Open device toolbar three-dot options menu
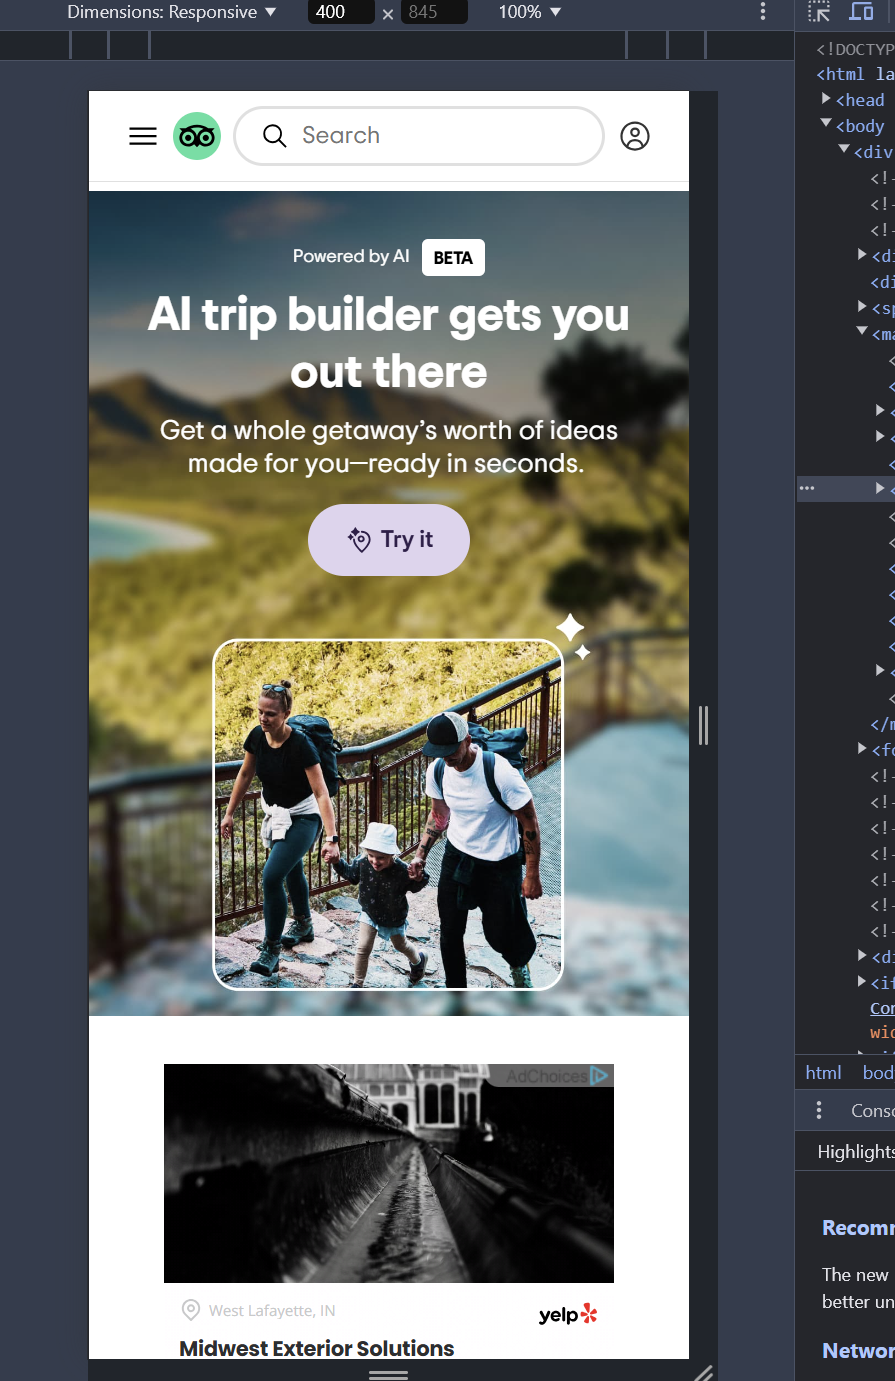The image size is (895, 1381). tap(763, 12)
